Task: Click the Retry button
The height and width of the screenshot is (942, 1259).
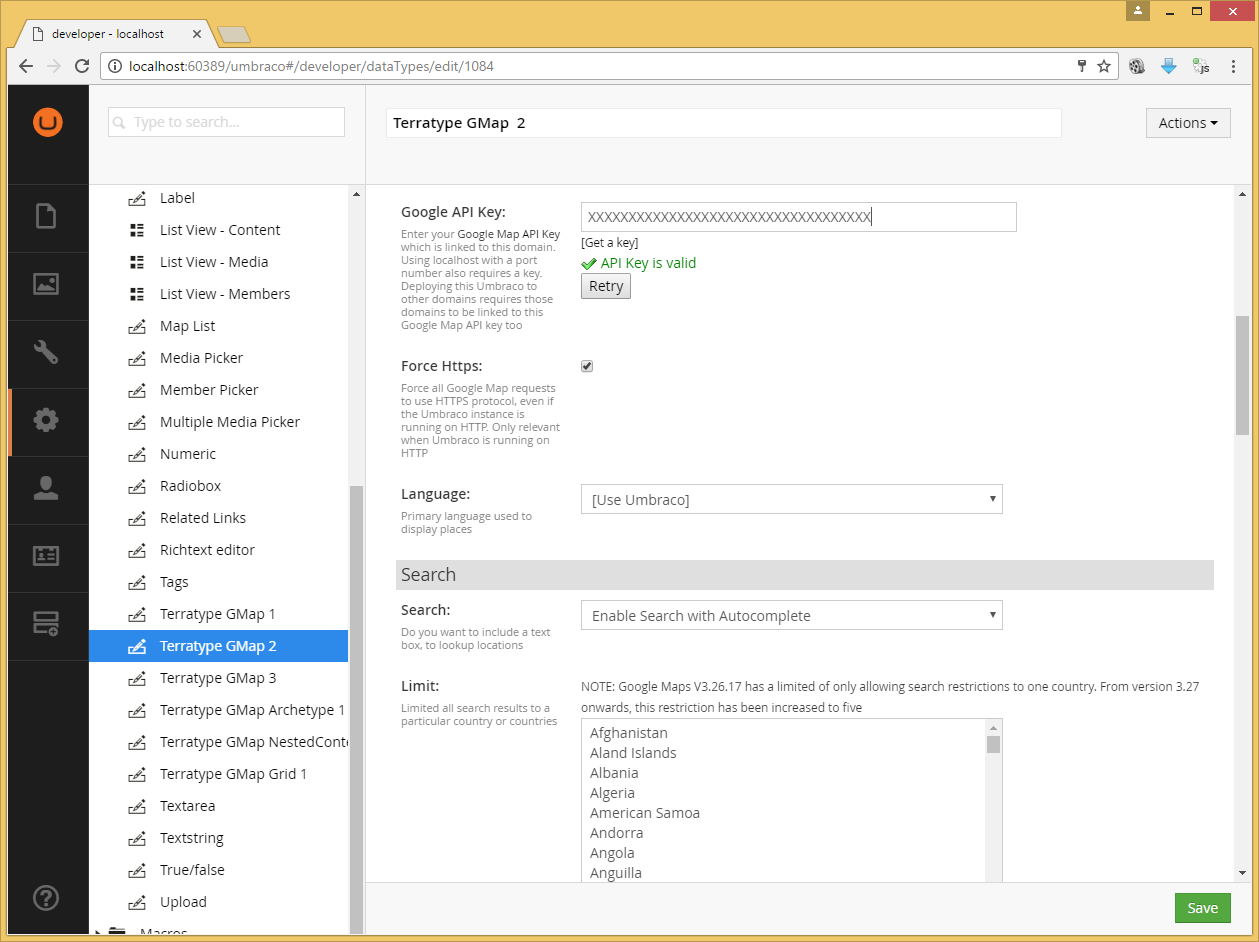Action: 606,286
